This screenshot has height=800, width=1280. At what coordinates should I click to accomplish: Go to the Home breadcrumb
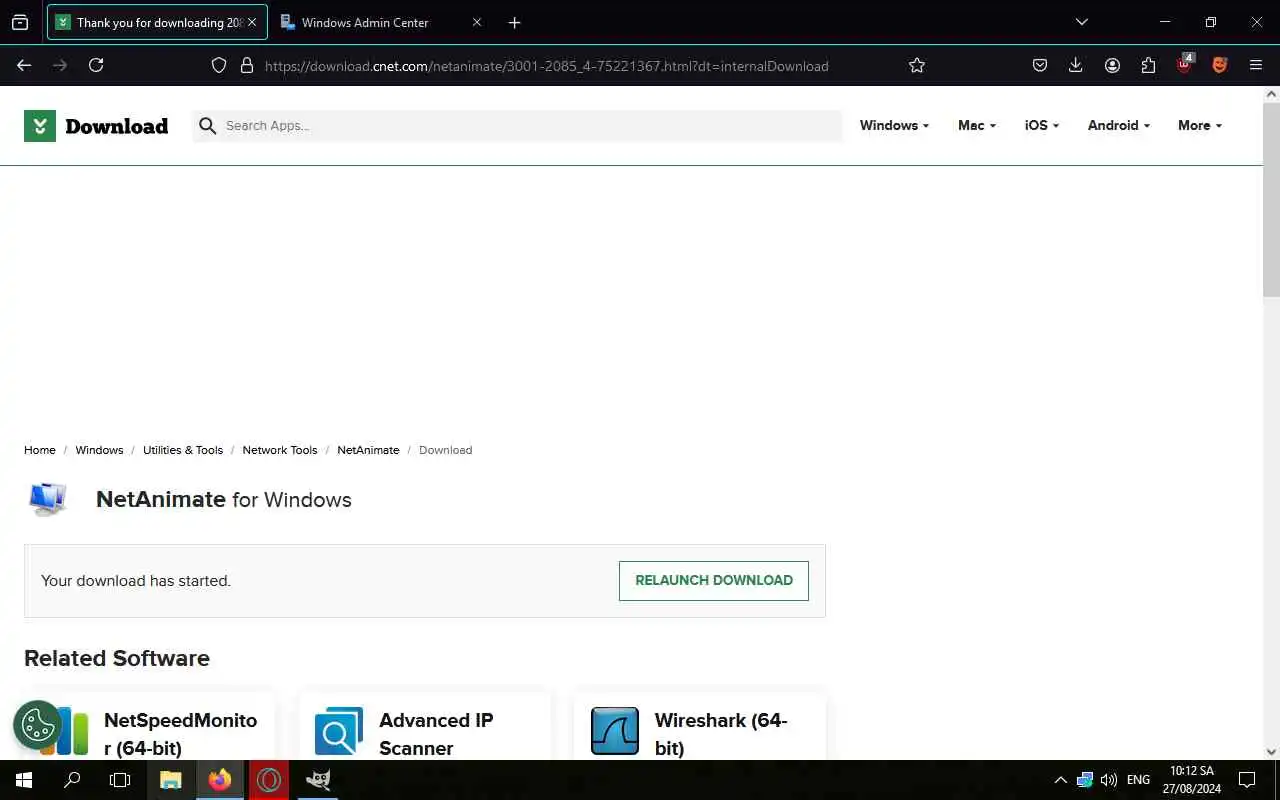[40, 450]
